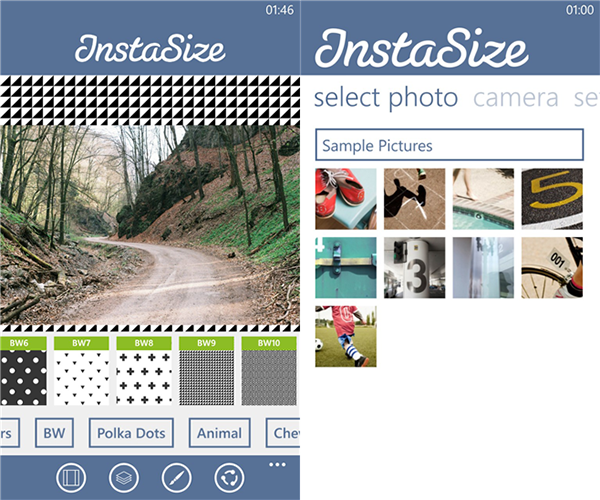The height and width of the screenshot is (500, 600).
Task: Open the layers icon in bottom bar
Action: 124,477
